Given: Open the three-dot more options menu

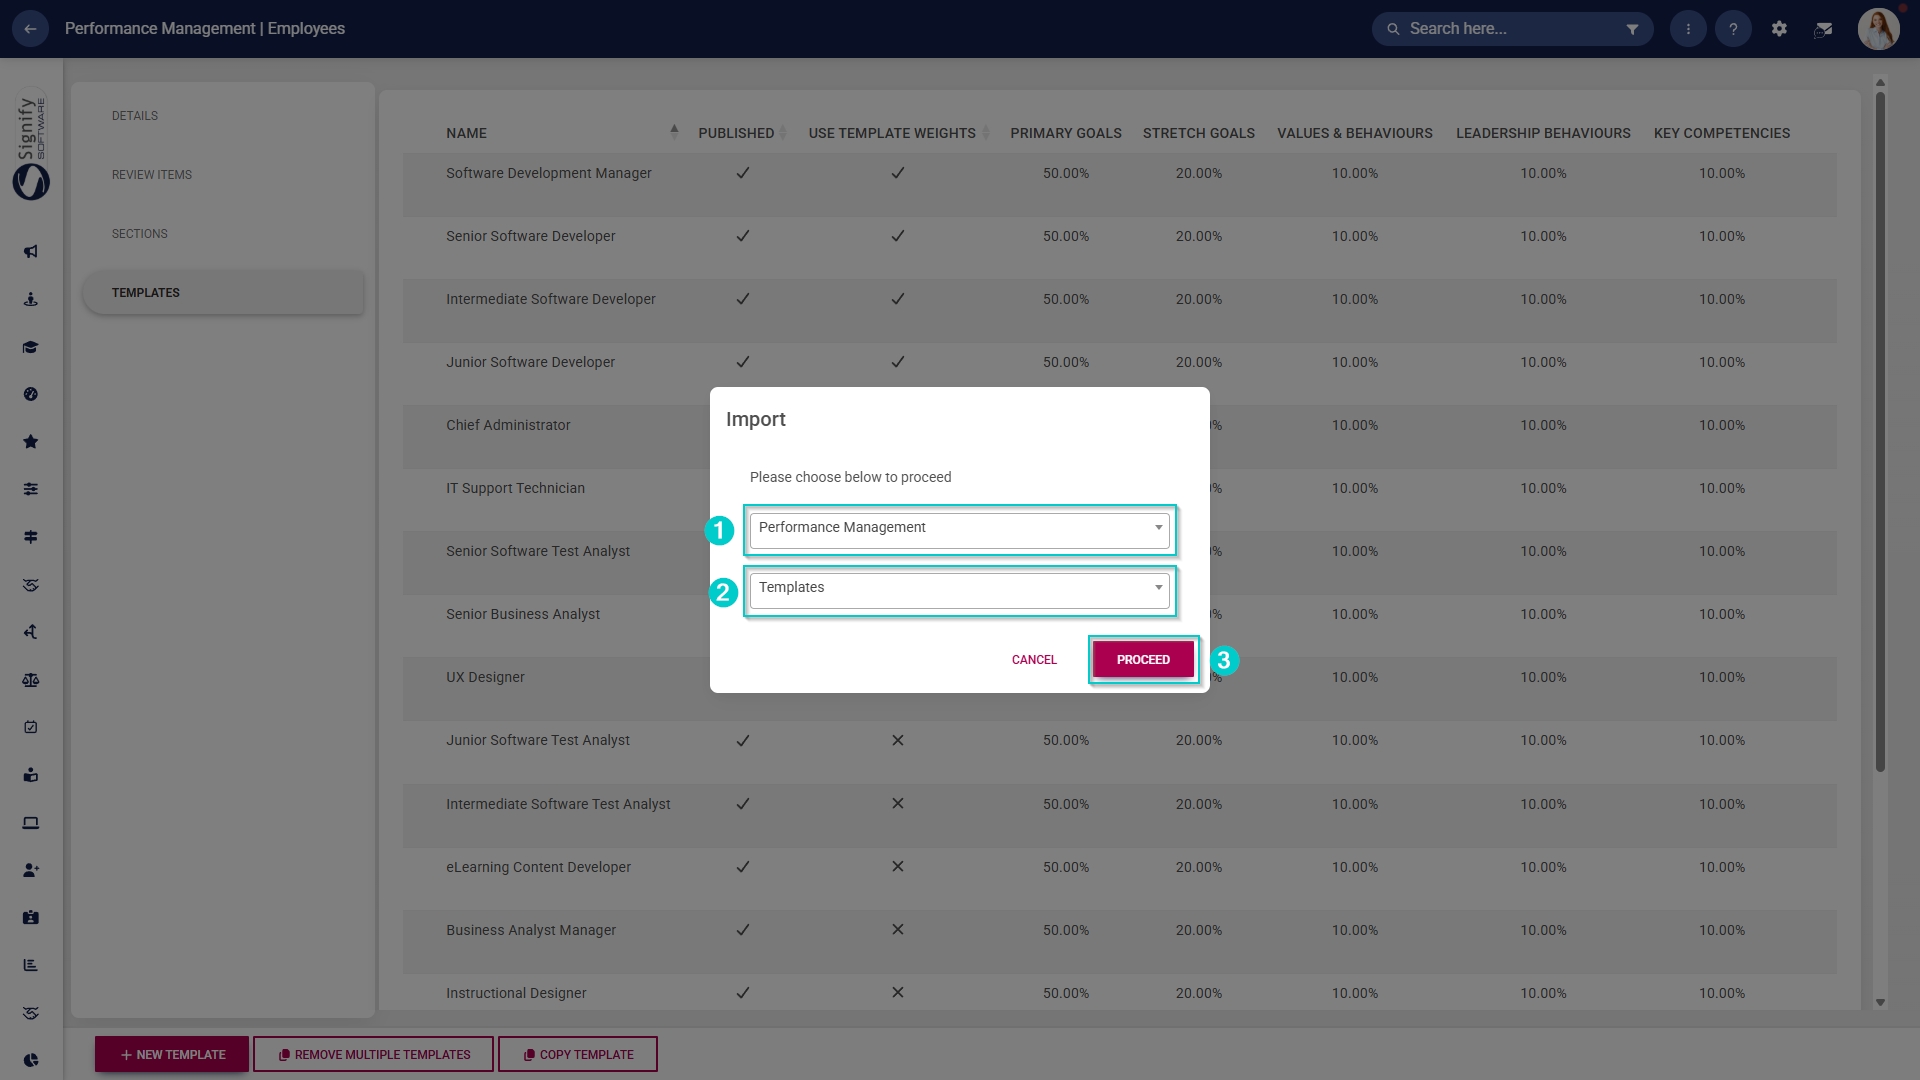Looking at the screenshot, I should (x=1688, y=29).
